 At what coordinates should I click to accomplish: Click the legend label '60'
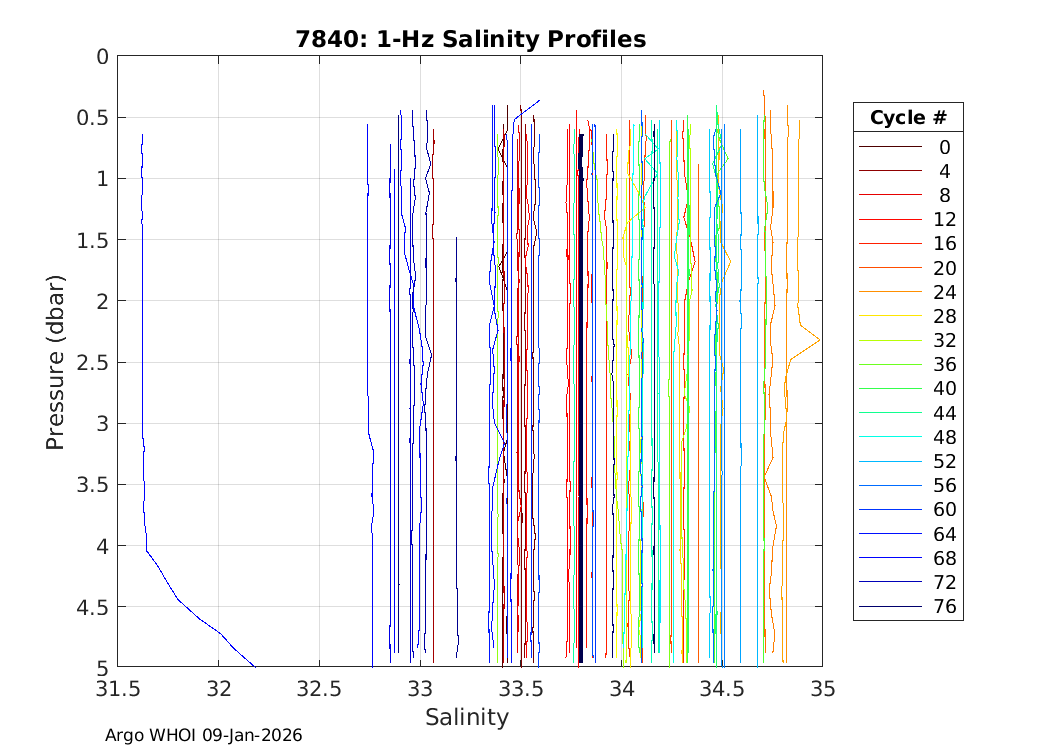coord(944,510)
